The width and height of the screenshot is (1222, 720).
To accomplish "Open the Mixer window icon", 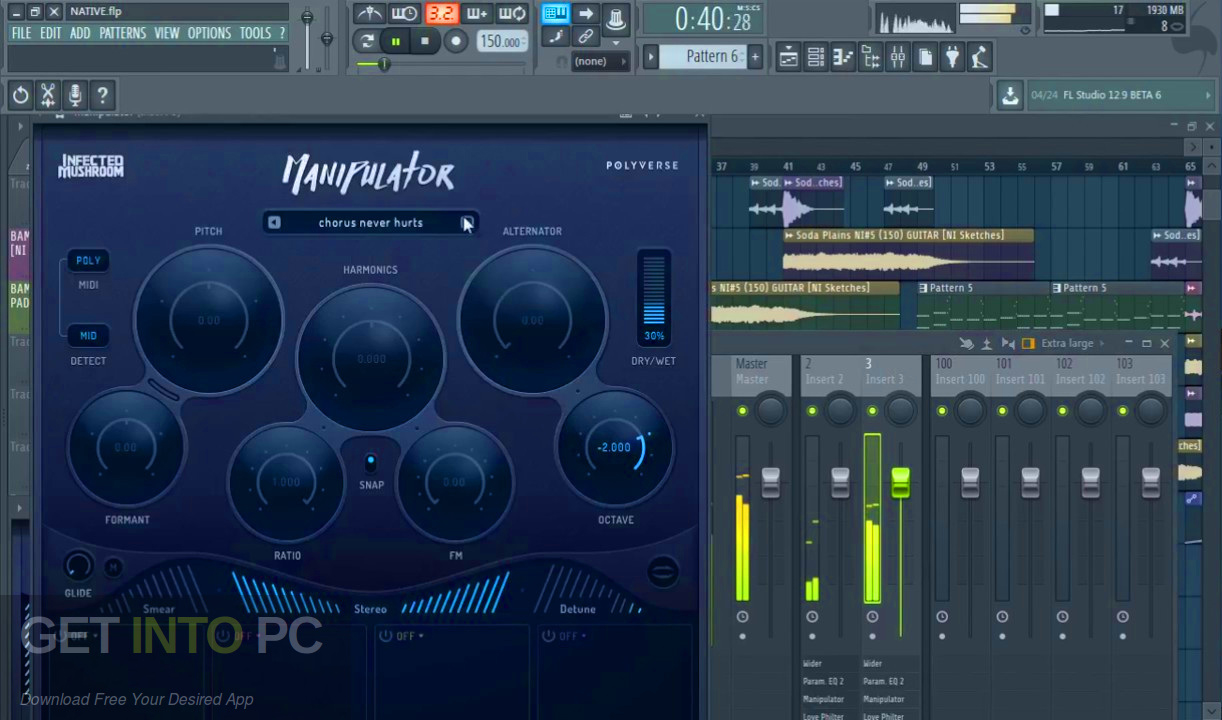I will [898, 58].
